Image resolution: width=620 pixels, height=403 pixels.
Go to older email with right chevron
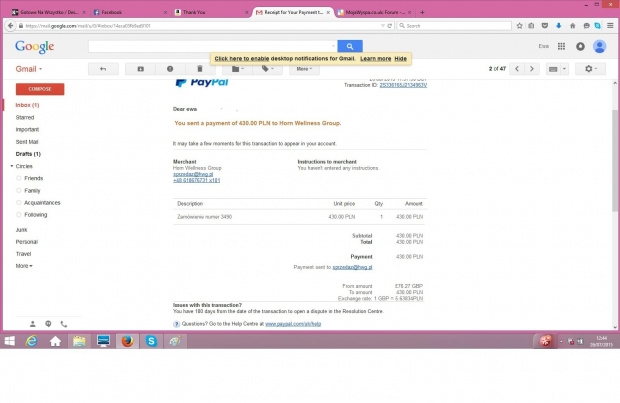(x=532, y=69)
